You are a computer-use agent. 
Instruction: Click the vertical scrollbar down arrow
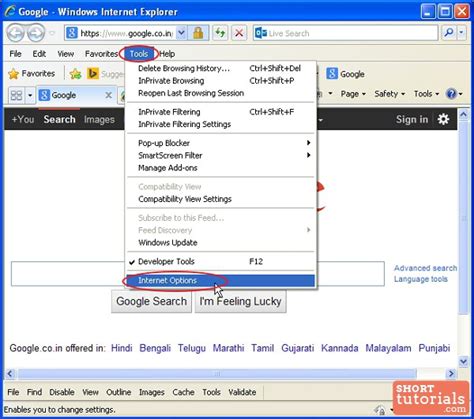click(x=463, y=361)
